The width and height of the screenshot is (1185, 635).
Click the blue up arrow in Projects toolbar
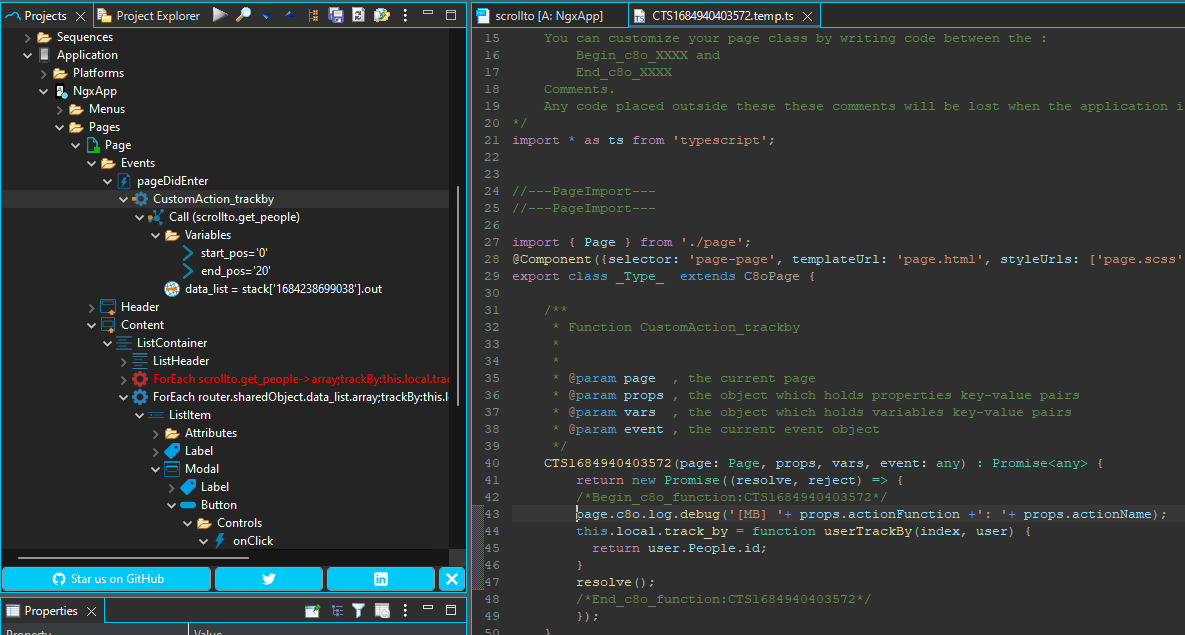(x=288, y=15)
